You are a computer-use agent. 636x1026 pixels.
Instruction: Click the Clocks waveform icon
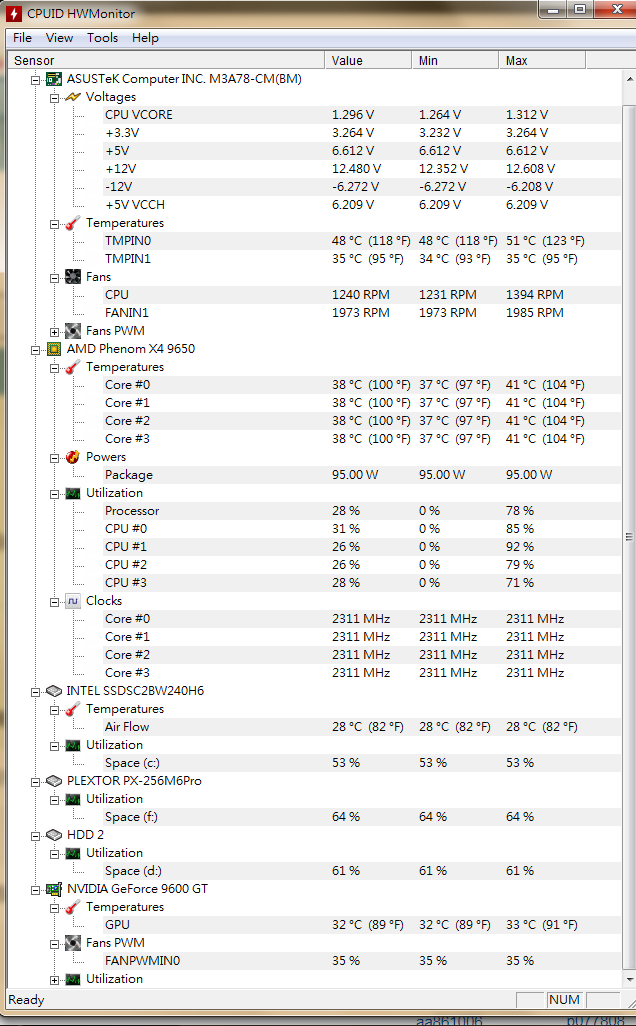coord(72,601)
